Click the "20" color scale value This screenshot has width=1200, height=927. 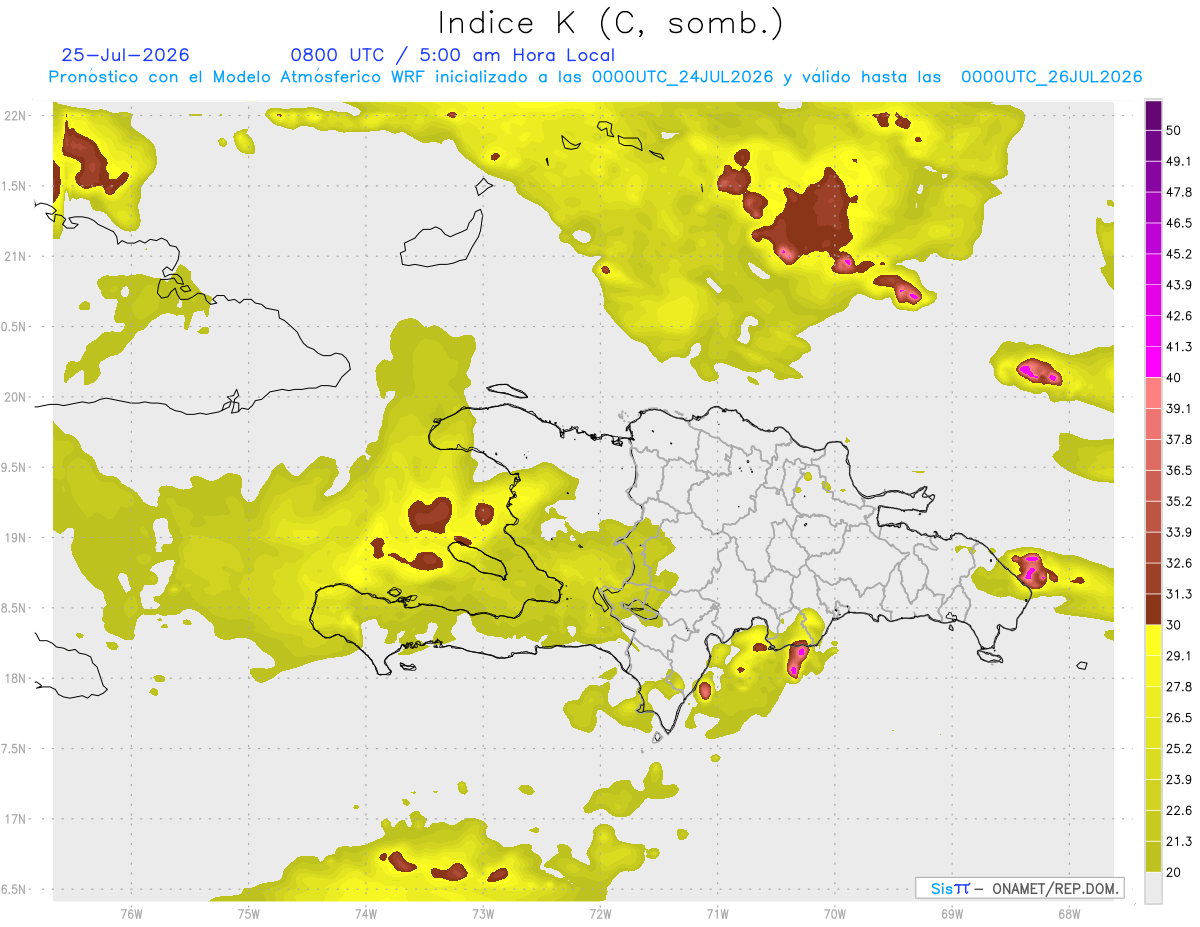(x=1174, y=873)
